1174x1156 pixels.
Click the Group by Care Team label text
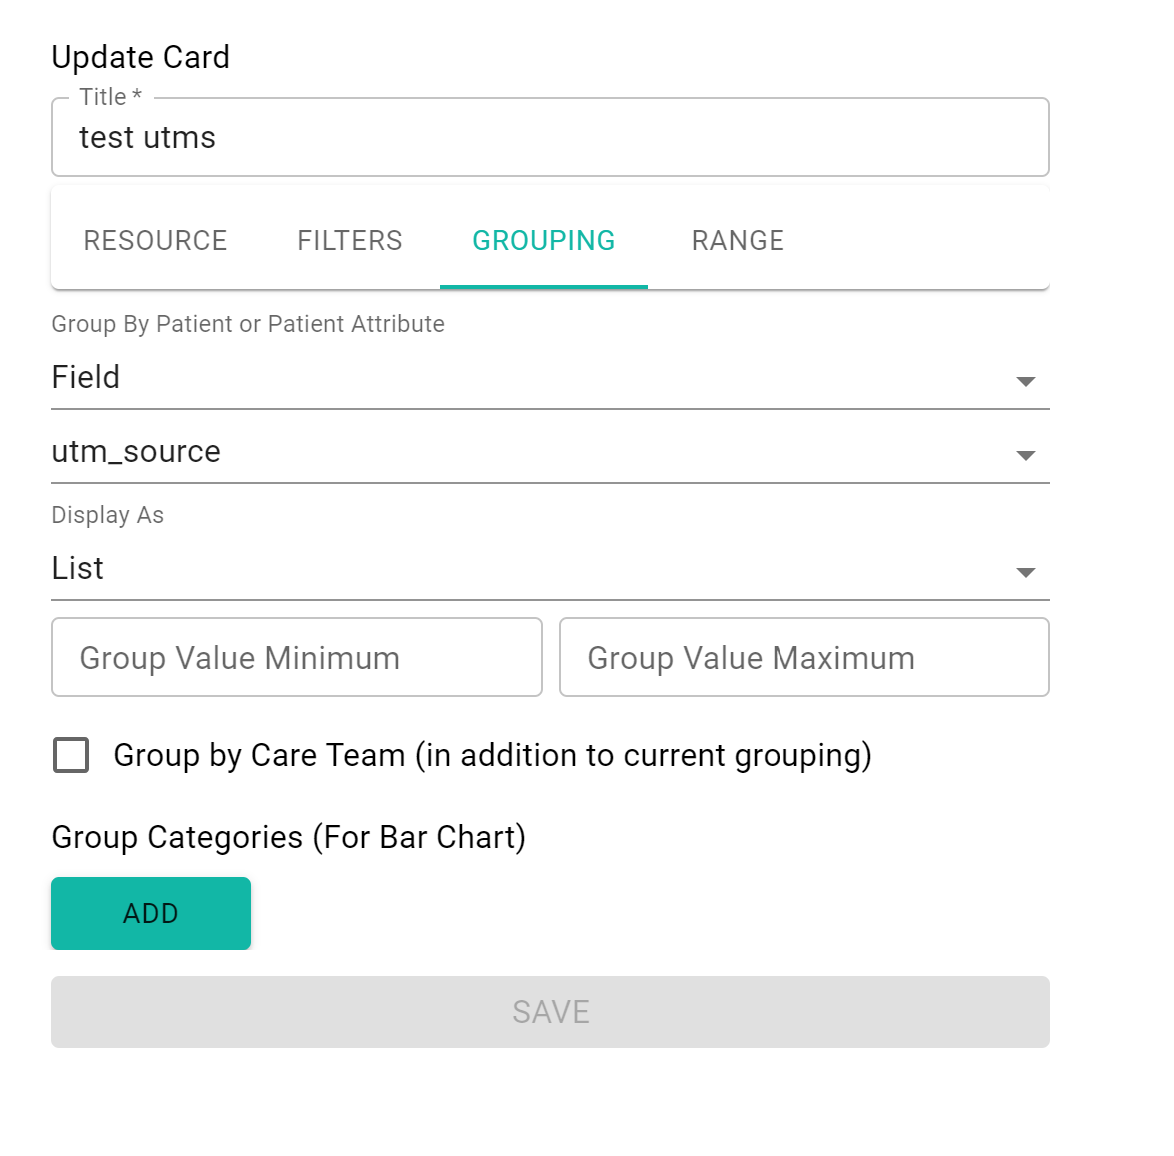pyautogui.click(x=493, y=755)
